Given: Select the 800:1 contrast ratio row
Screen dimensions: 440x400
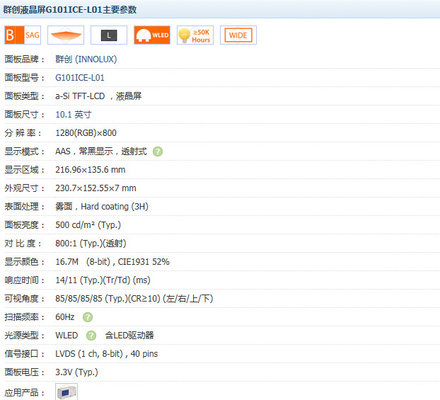Looking at the screenshot, I should tap(220, 243).
